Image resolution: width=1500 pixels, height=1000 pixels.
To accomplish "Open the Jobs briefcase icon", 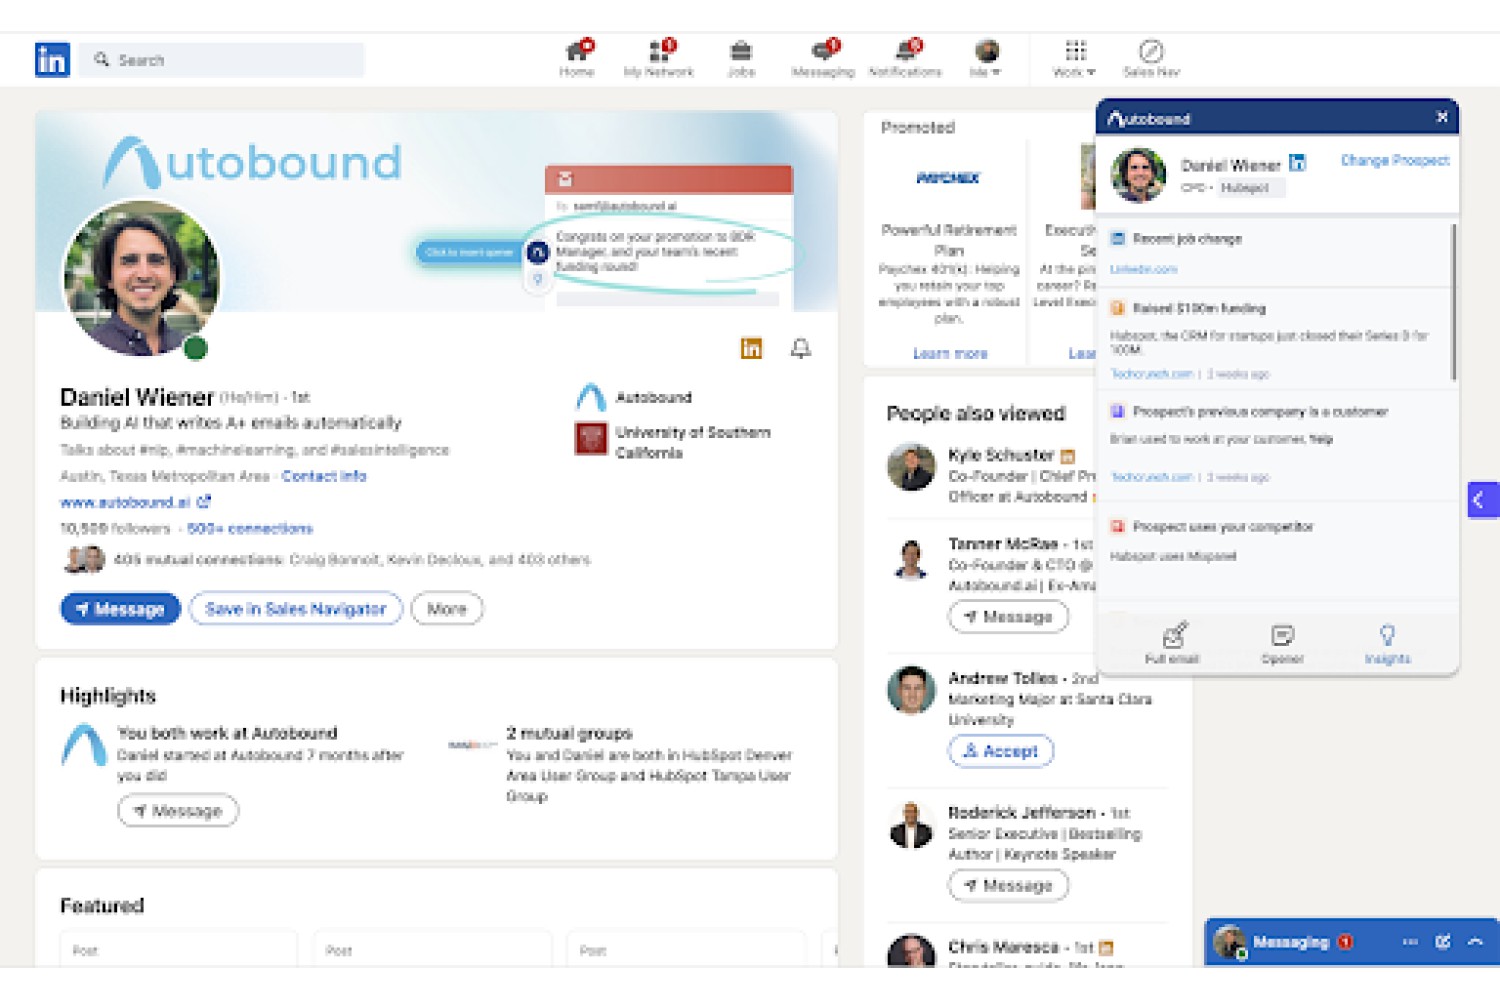I will 741,58.
